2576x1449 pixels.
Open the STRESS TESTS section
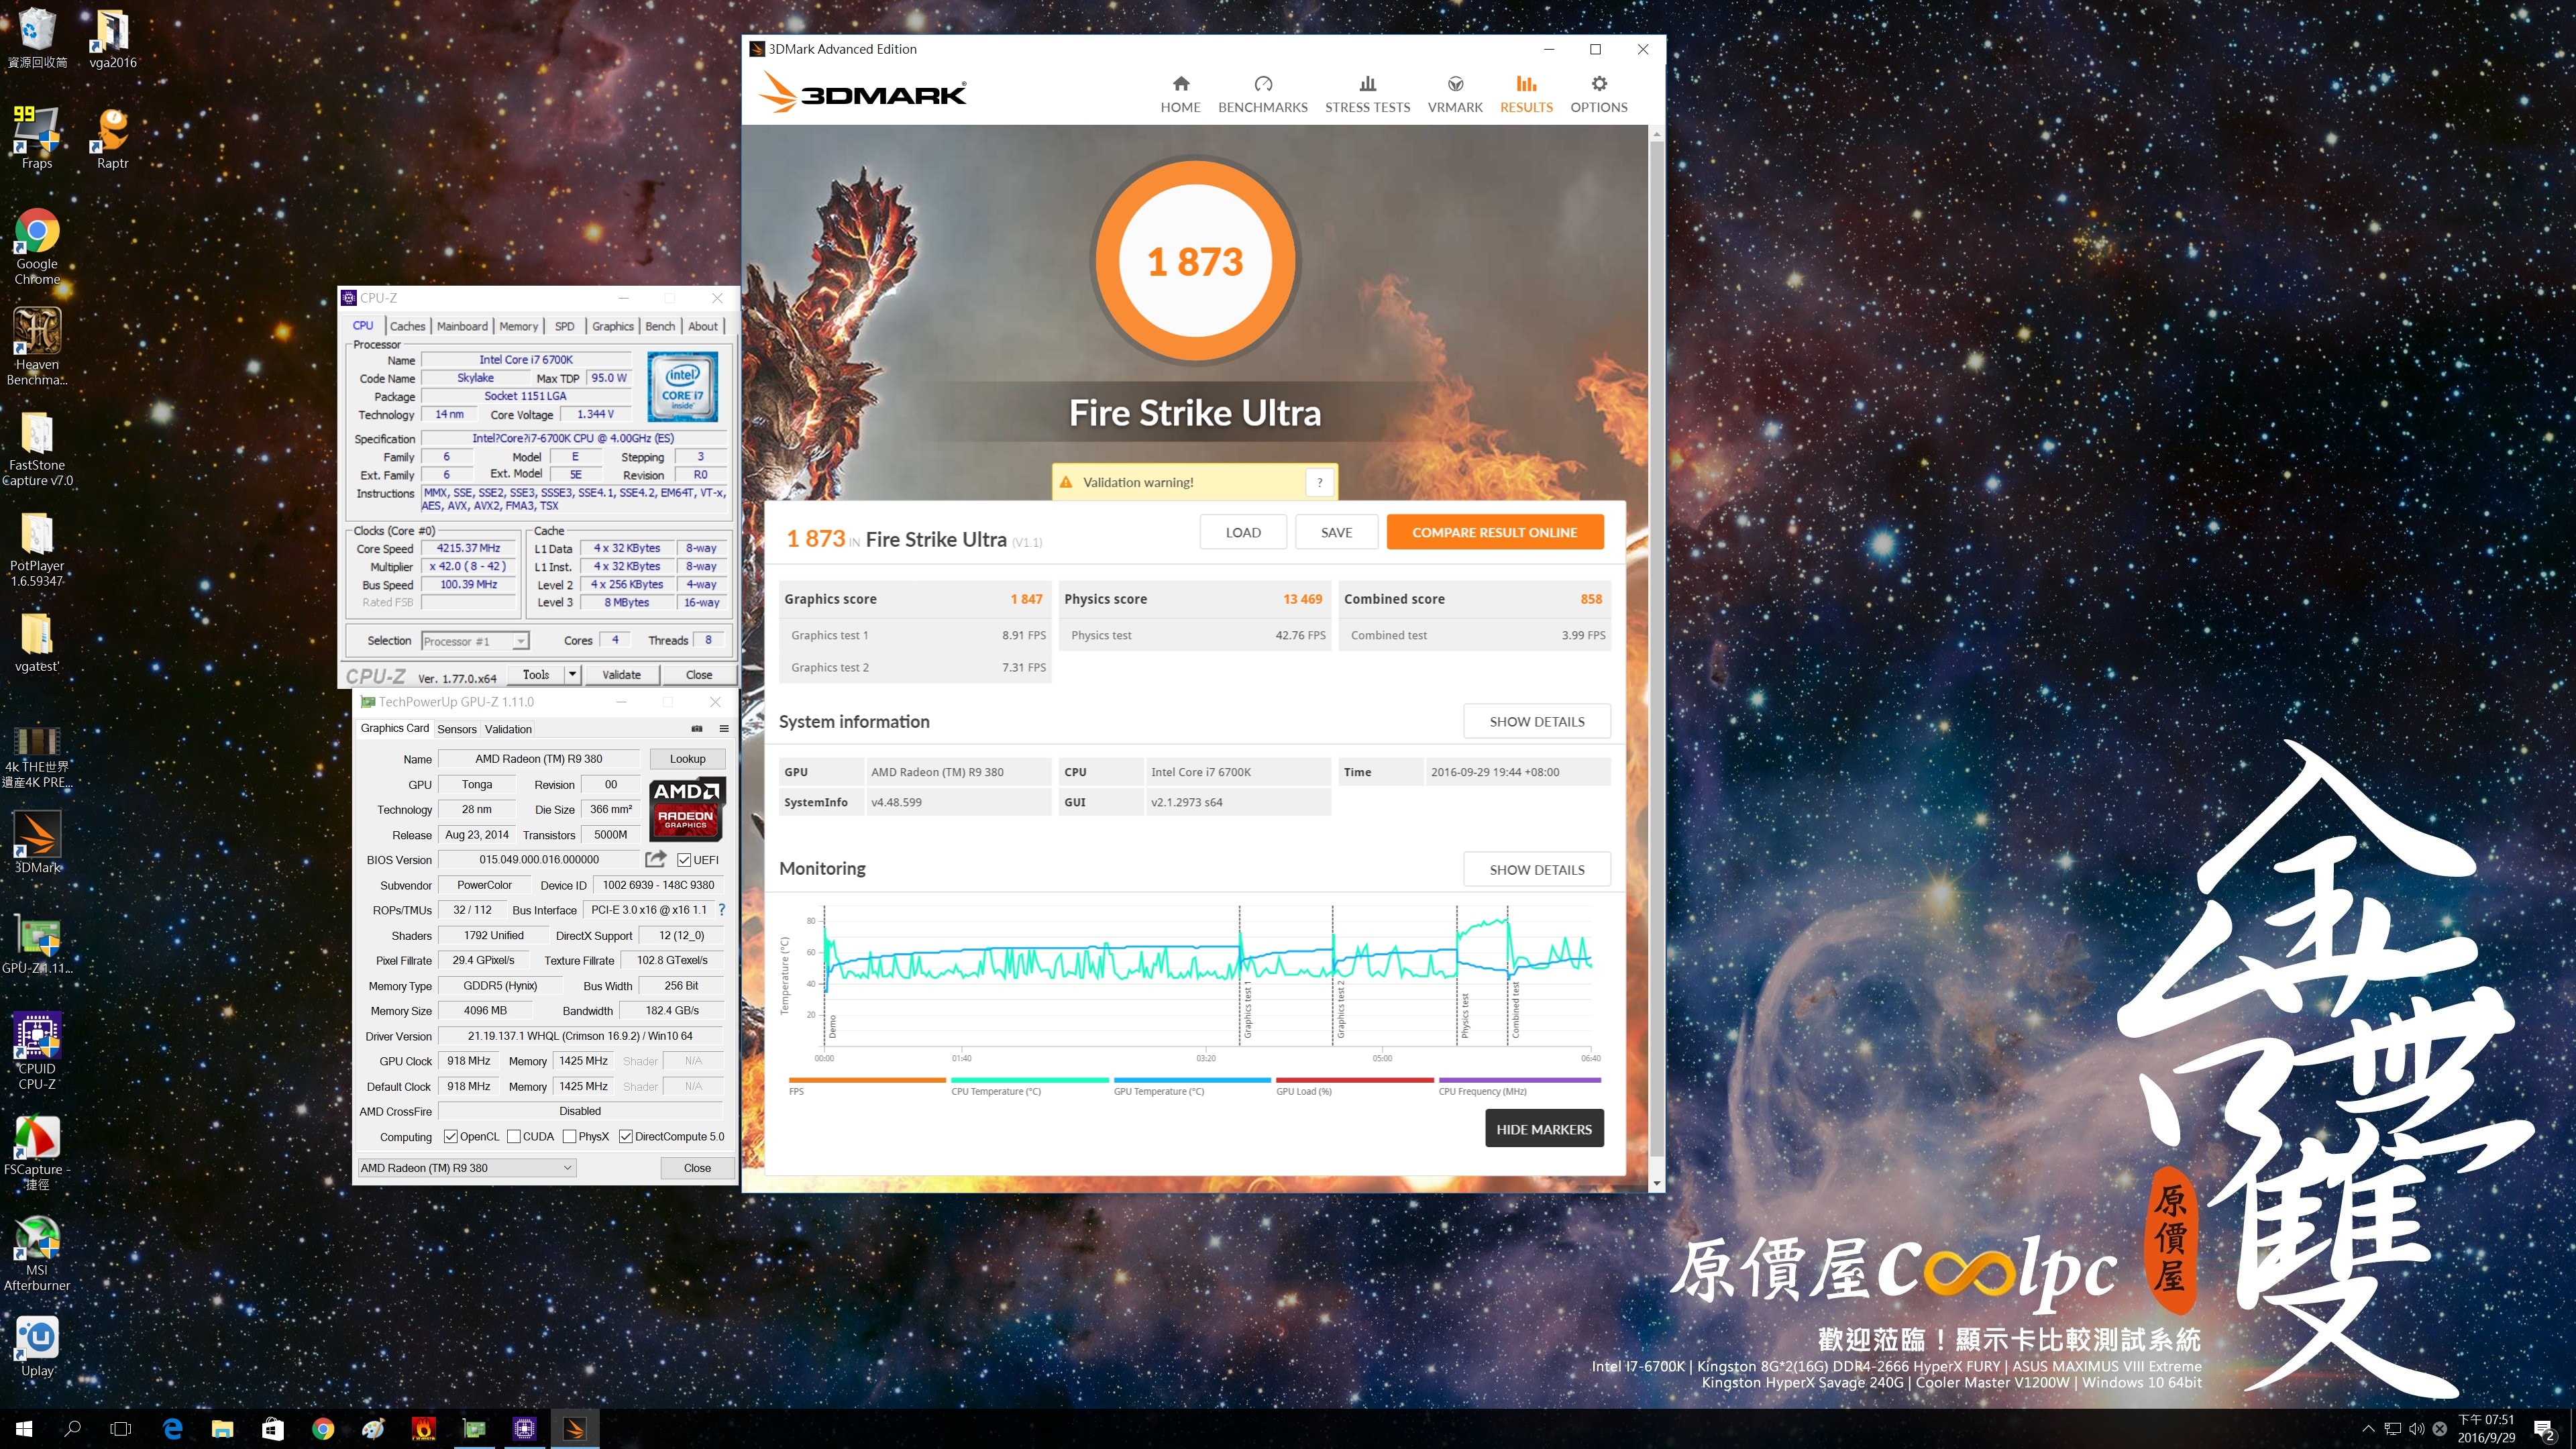1367,95
